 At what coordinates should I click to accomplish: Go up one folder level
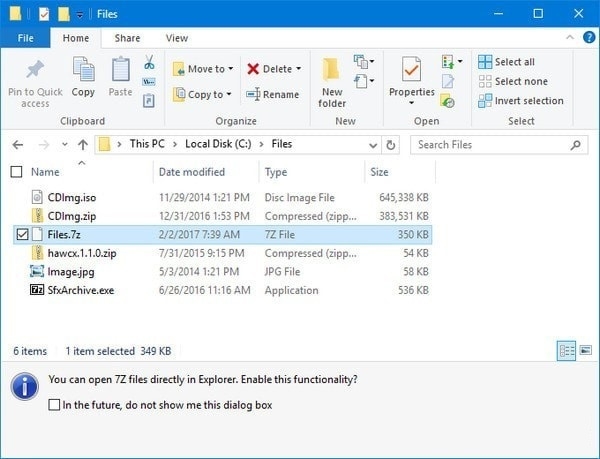click(x=83, y=145)
